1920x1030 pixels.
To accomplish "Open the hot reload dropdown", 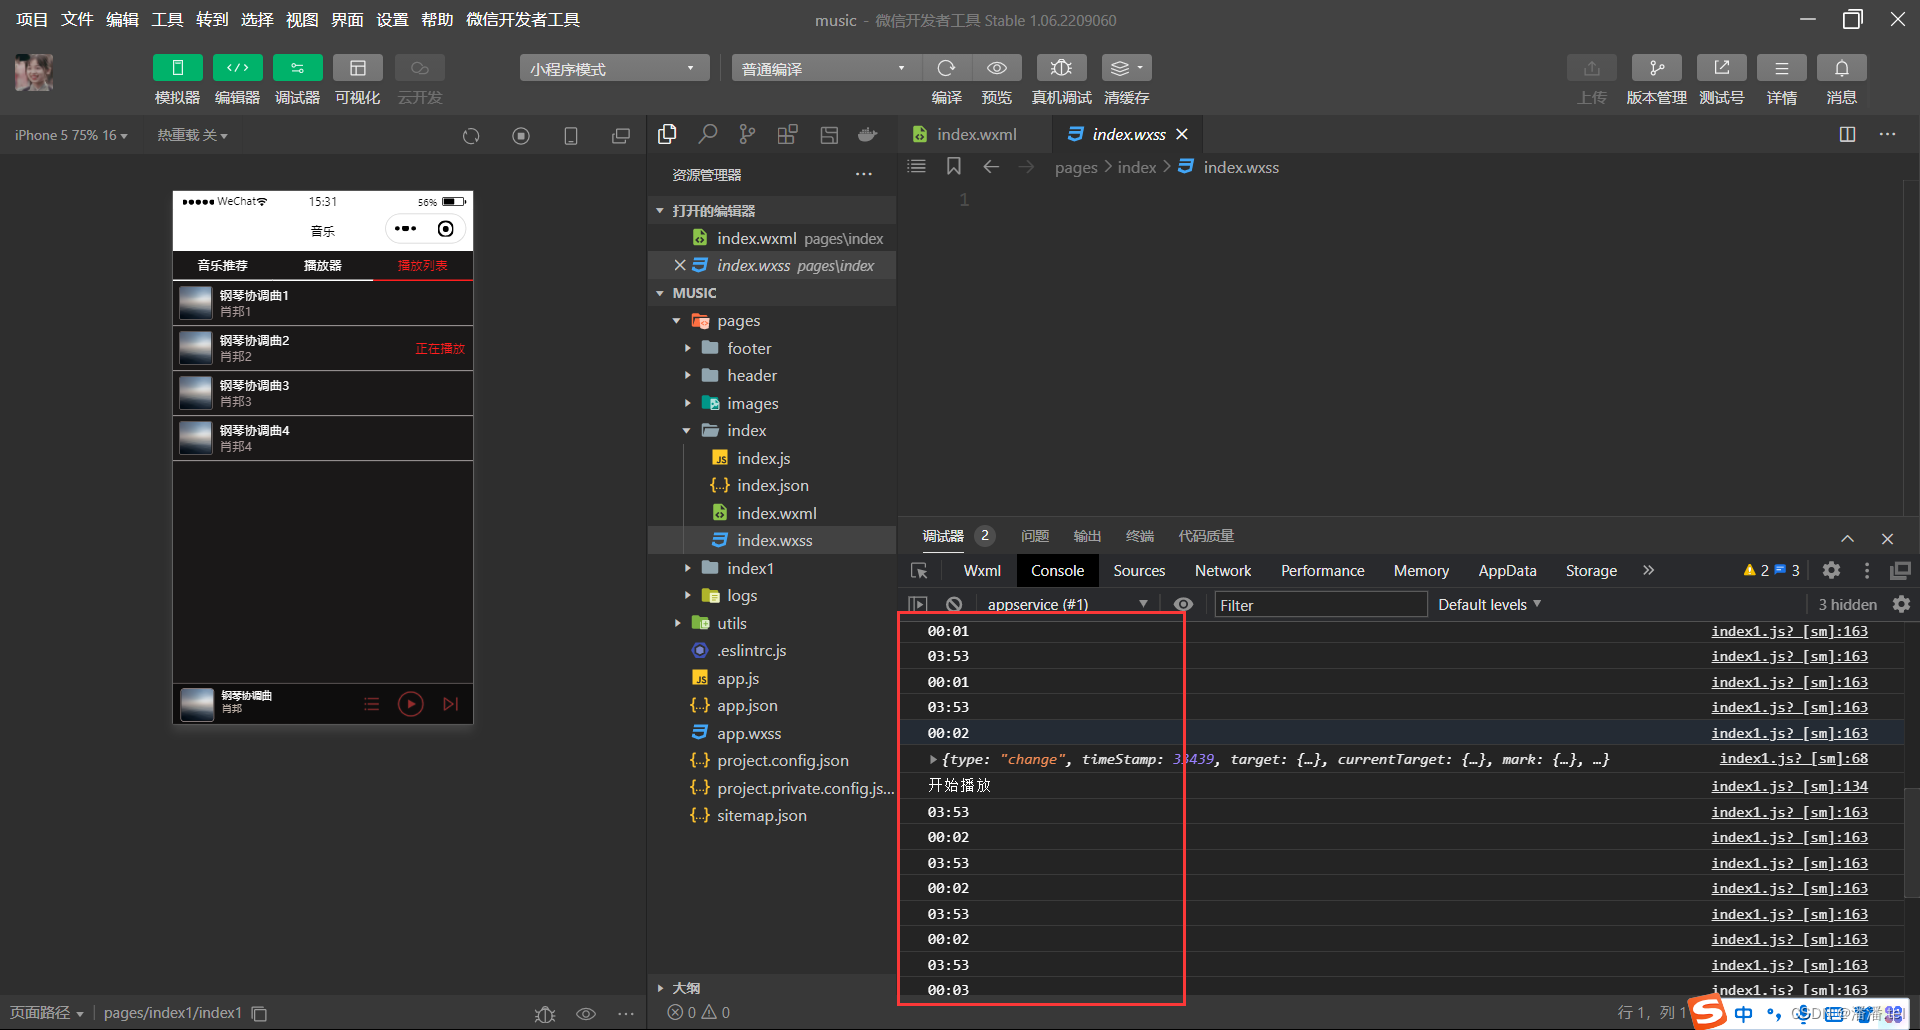I will click(192, 135).
